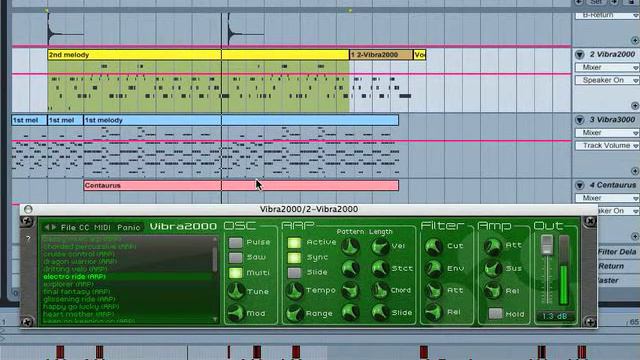Screen dimensions: 640x360
Task: Adjust the Amp Att knob
Action: click(492, 246)
